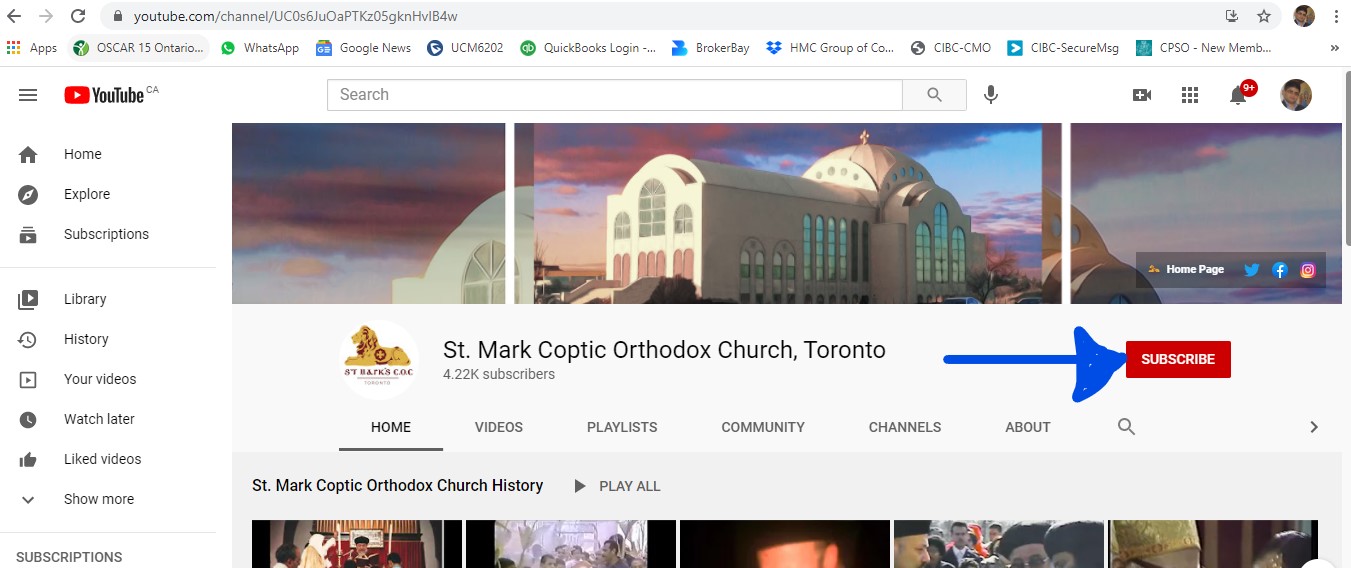This screenshot has width=1351, height=568.
Task: Show more bookmarks with double chevron
Action: pyautogui.click(x=1334, y=47)
